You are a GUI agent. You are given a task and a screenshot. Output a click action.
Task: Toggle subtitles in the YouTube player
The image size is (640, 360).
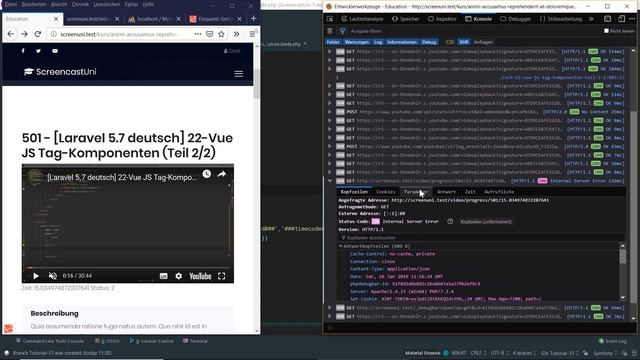(163, 276)
